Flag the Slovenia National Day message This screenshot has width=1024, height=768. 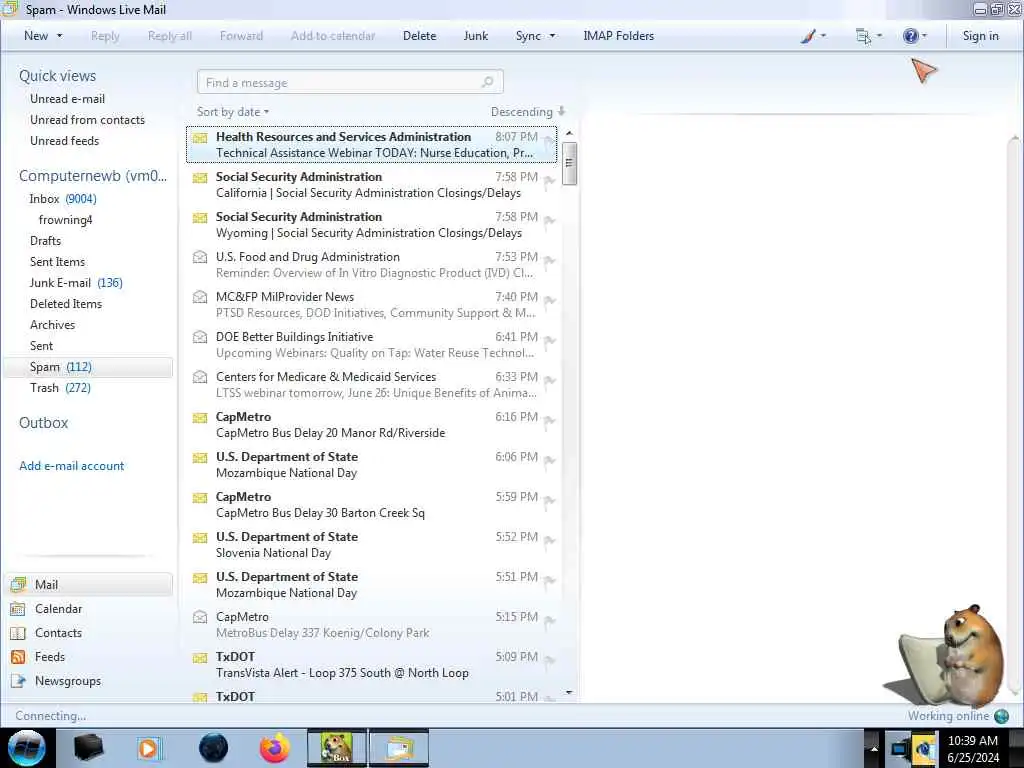point(549,541)
